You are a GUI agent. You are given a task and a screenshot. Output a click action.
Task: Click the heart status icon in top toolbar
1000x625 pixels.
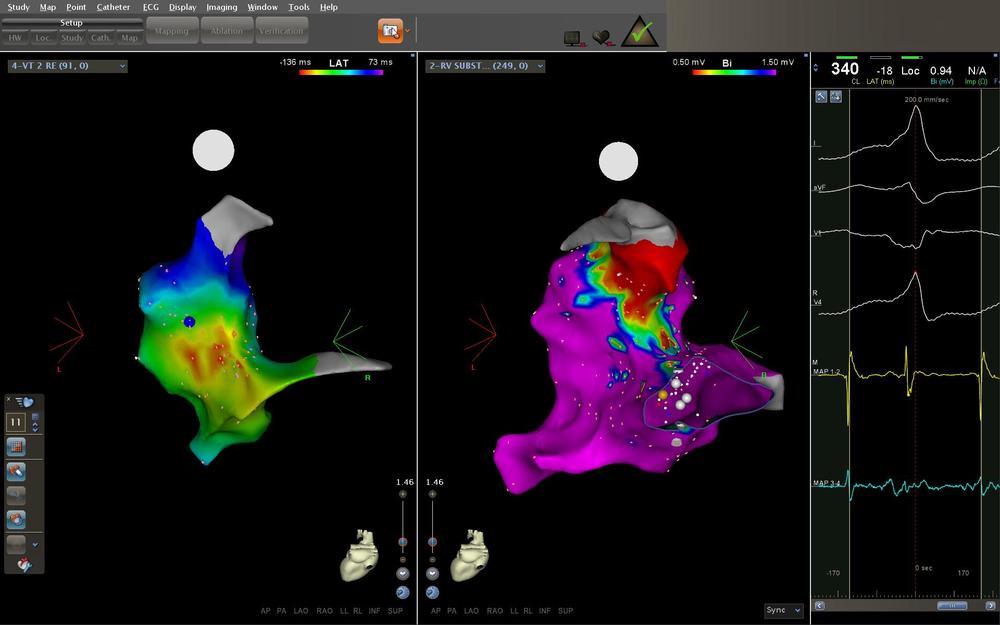[x=603, y=38]
